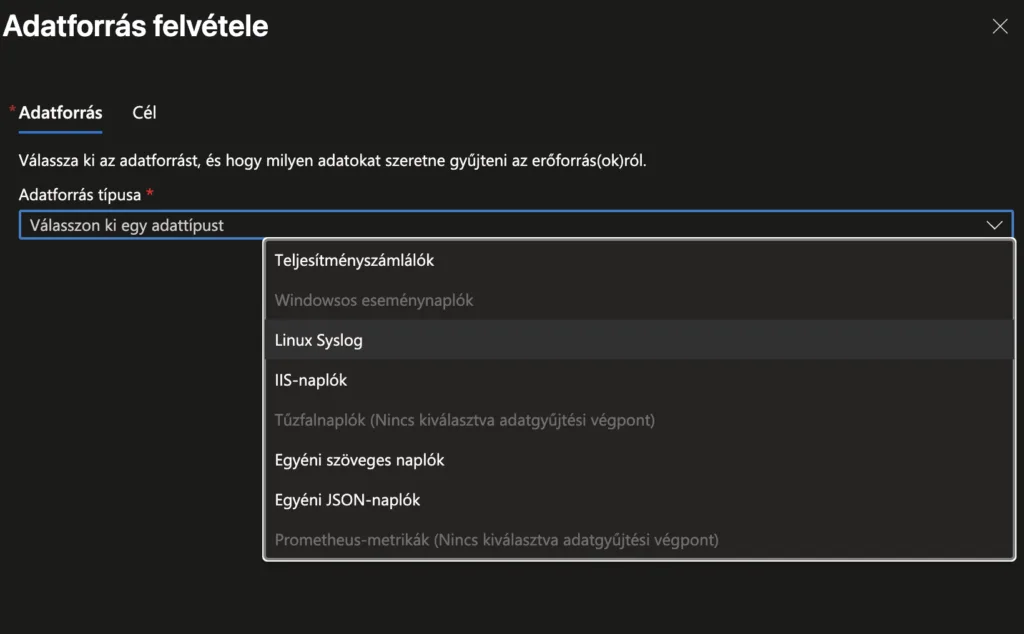Click the endpoint note after Prometheus-metrikák
This screenshot has width=1024, height=634.
[576, 540]
